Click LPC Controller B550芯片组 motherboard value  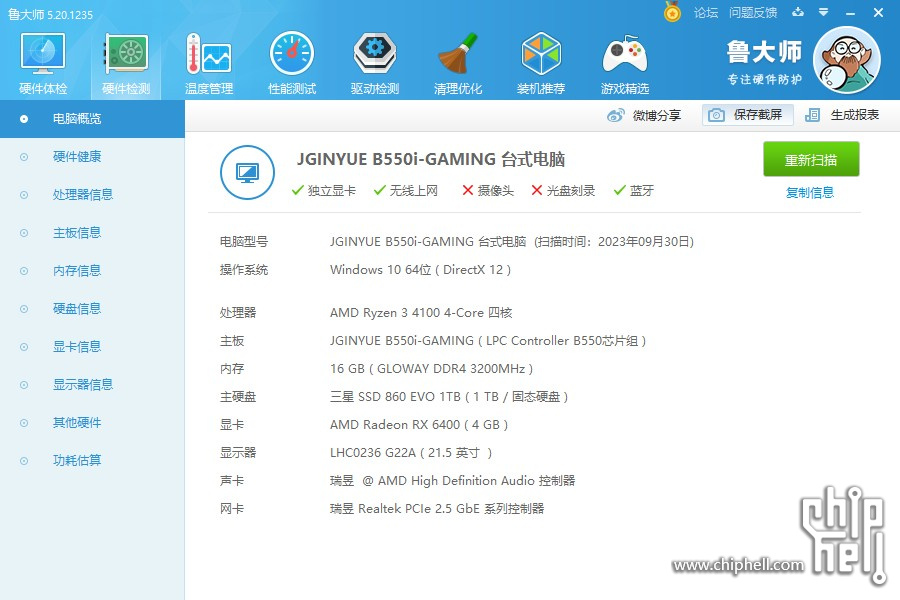tap(488, 341)
